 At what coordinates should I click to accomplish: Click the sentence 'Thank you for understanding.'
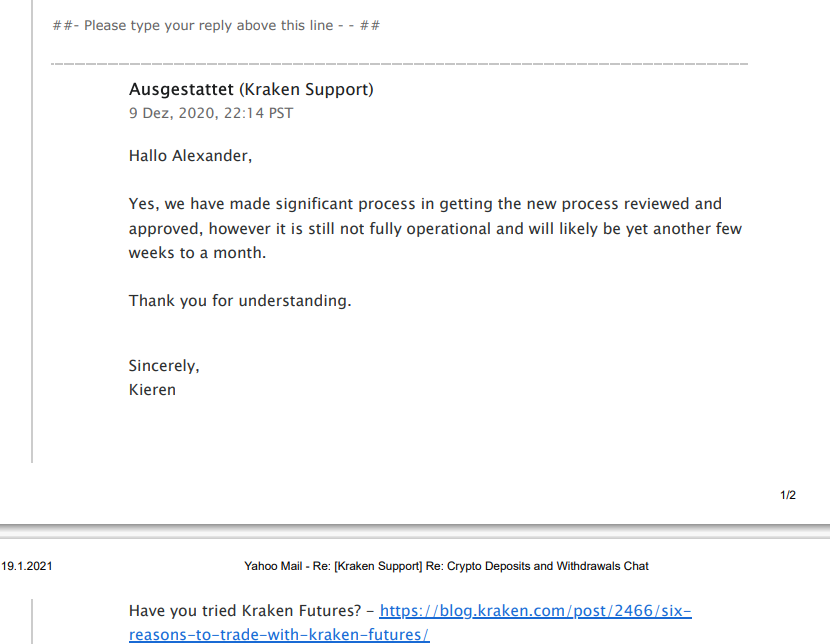point(240,301)
